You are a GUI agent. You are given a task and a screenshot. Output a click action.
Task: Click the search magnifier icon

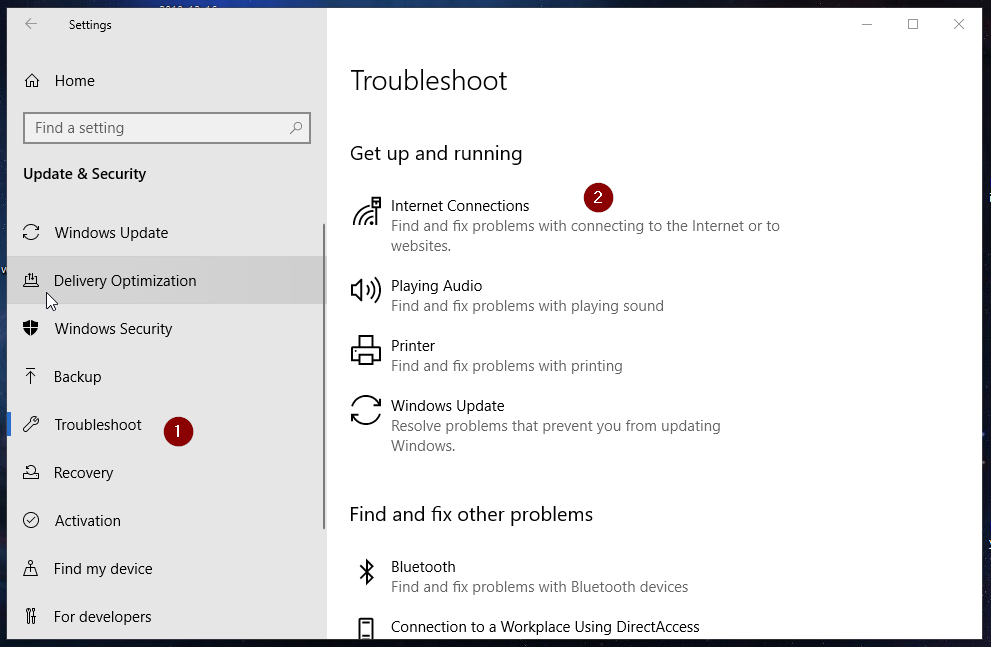296,128
